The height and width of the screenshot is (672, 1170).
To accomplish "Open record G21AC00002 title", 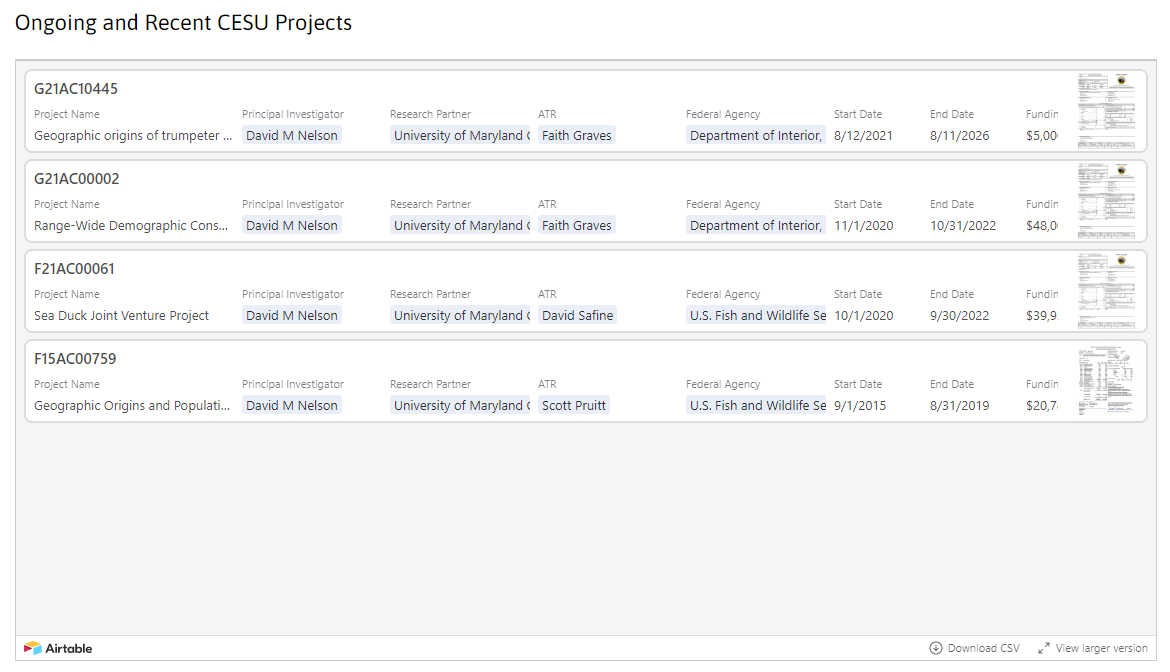I will click(77, 179).
